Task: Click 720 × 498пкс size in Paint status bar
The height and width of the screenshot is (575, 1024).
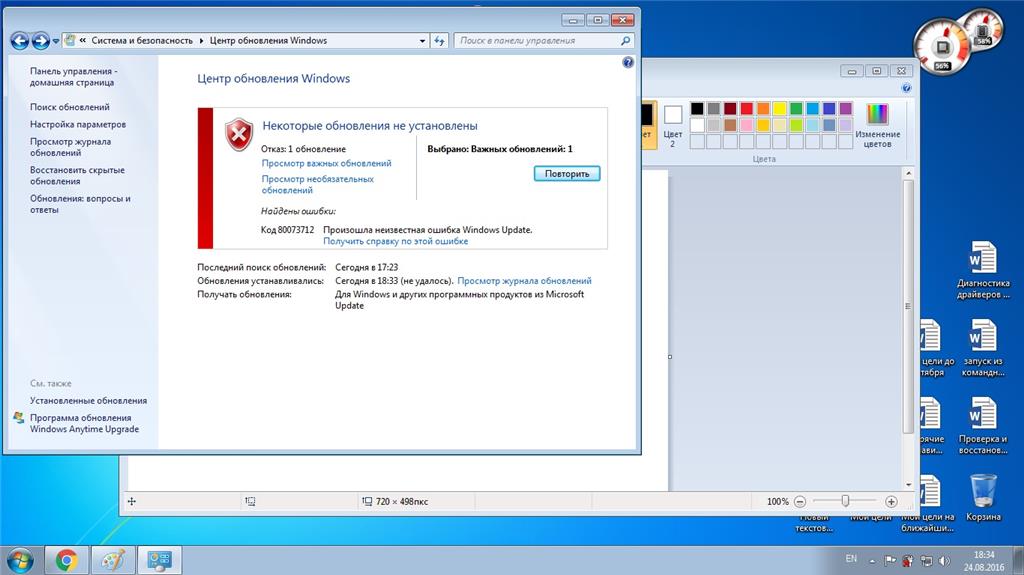Action: (402, 502)
